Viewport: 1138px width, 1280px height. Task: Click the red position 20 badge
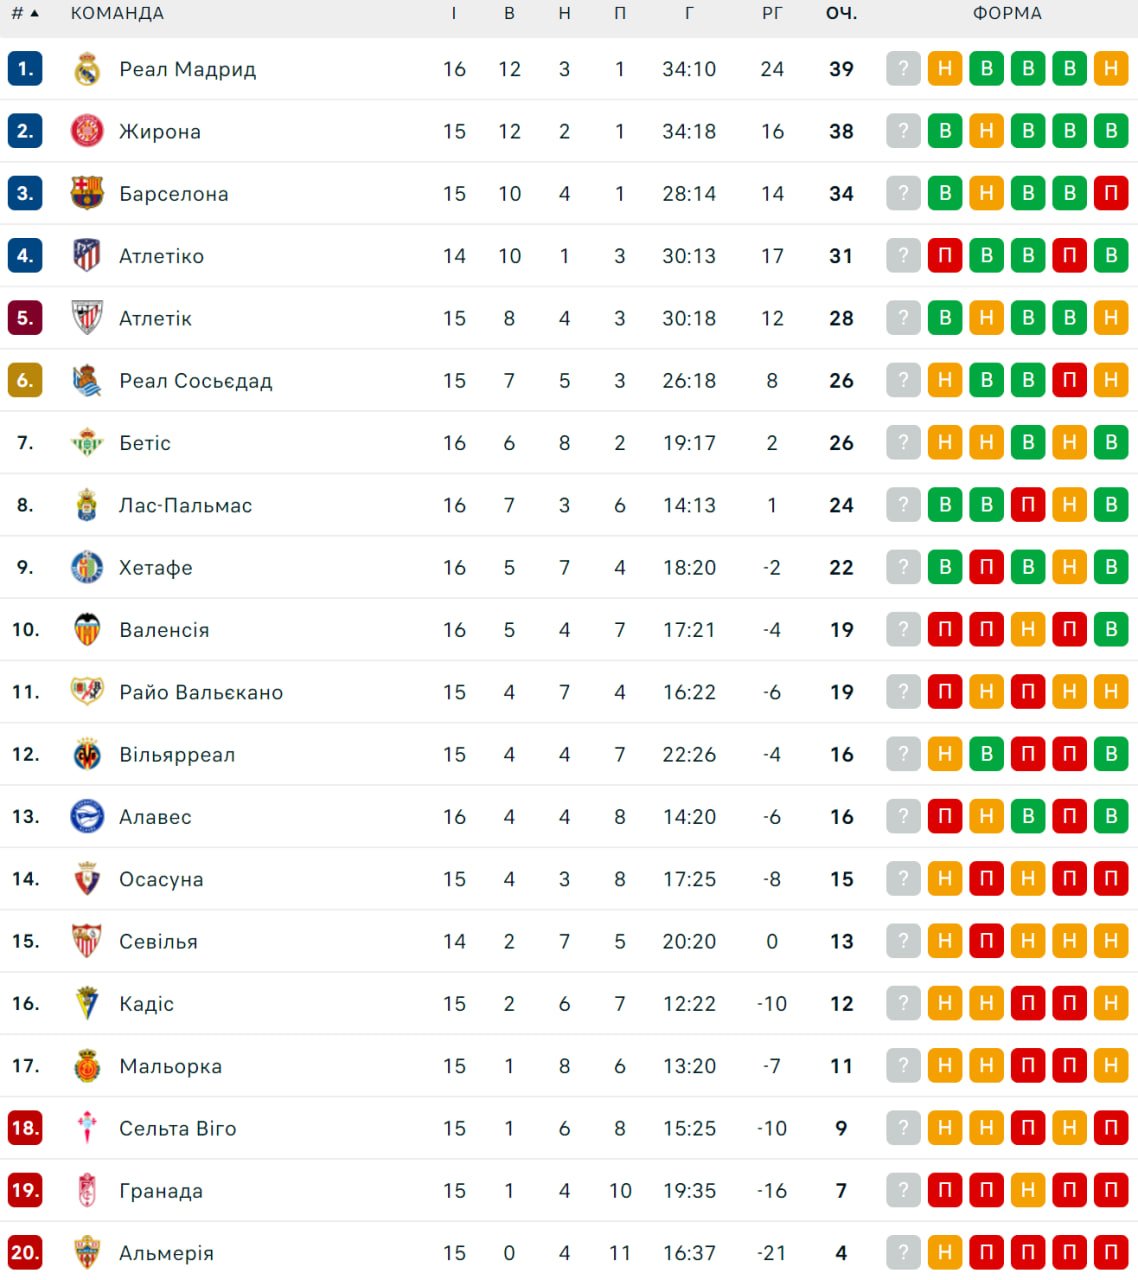click(x=25, y=1252)
